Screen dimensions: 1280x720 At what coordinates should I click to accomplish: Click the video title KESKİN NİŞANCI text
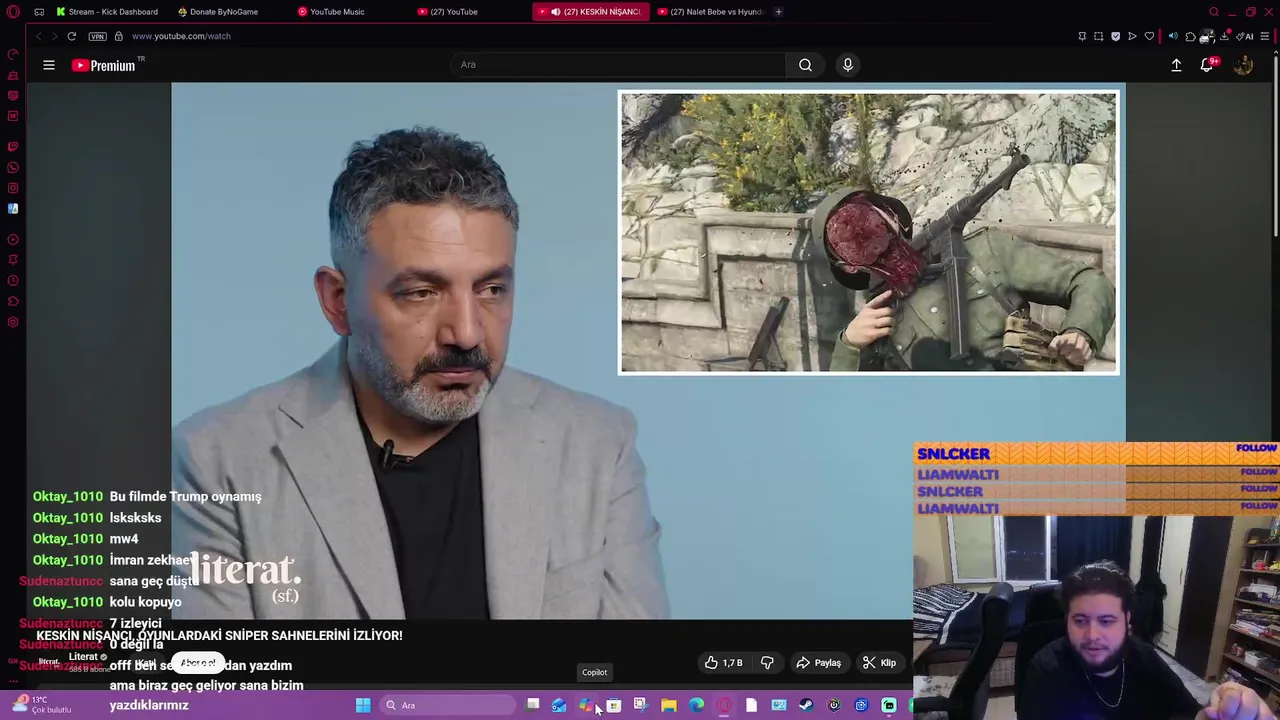point(220,635)
